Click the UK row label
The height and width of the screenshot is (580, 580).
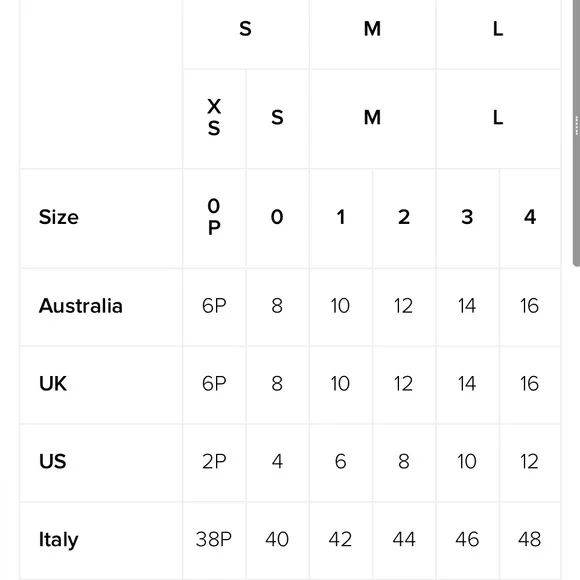coord(53,384)
